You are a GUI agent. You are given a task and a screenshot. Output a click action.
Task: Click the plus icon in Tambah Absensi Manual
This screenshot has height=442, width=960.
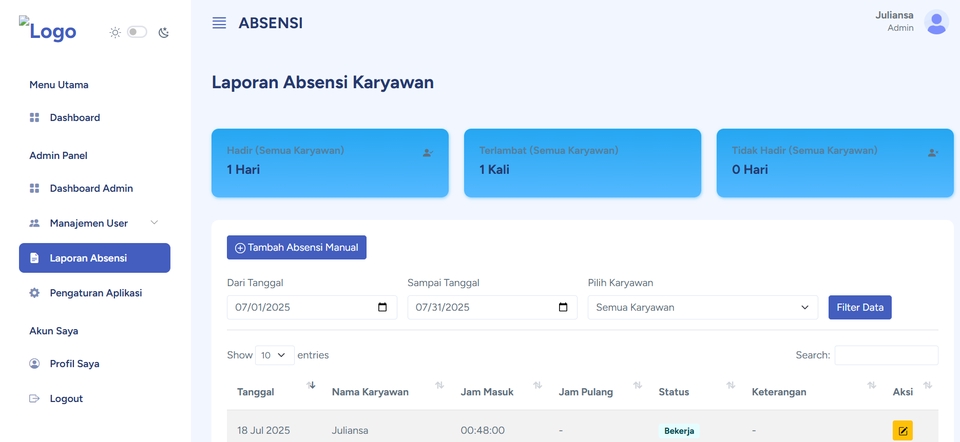(x=240, y=248)
